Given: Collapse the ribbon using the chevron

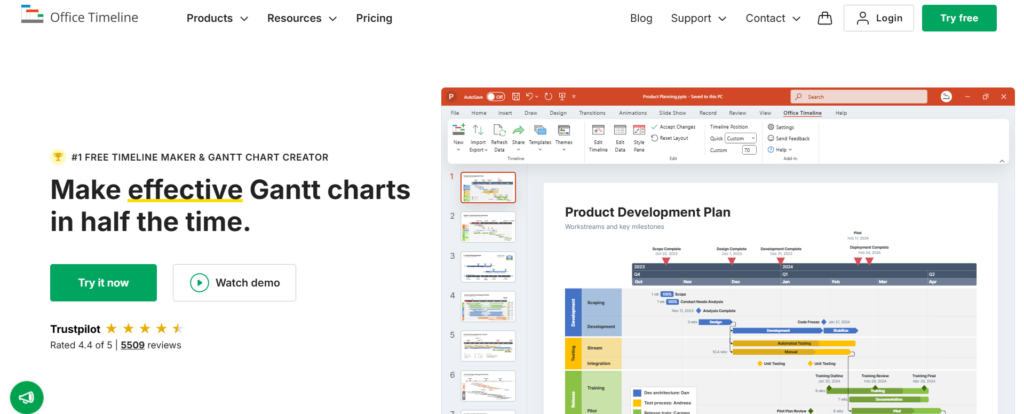Looking at the screenshot, I should 1002,161.
